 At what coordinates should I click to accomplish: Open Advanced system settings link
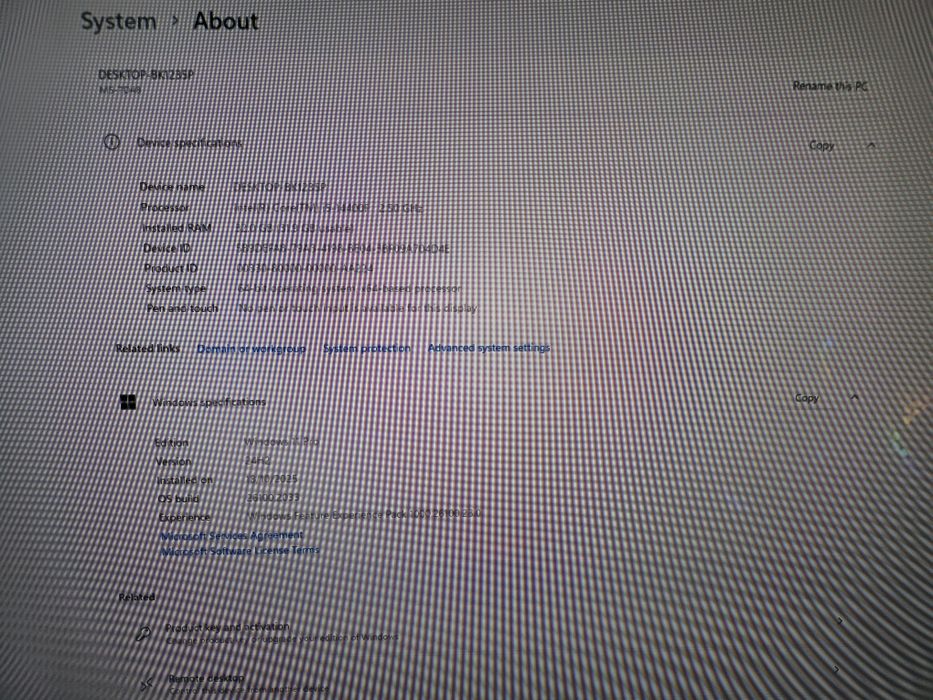point(489,348)
